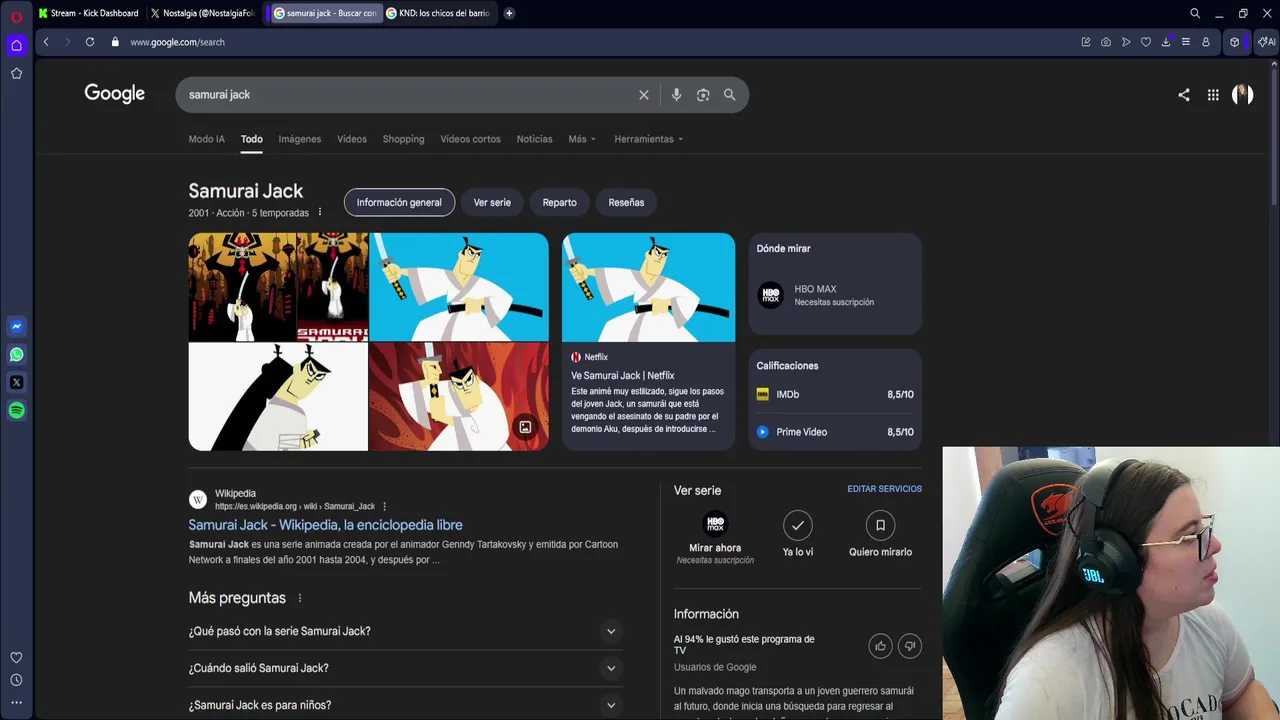Click in the samurai jack search field
1280x720 pixels.
pyautogui.click(x=409, y=95)
